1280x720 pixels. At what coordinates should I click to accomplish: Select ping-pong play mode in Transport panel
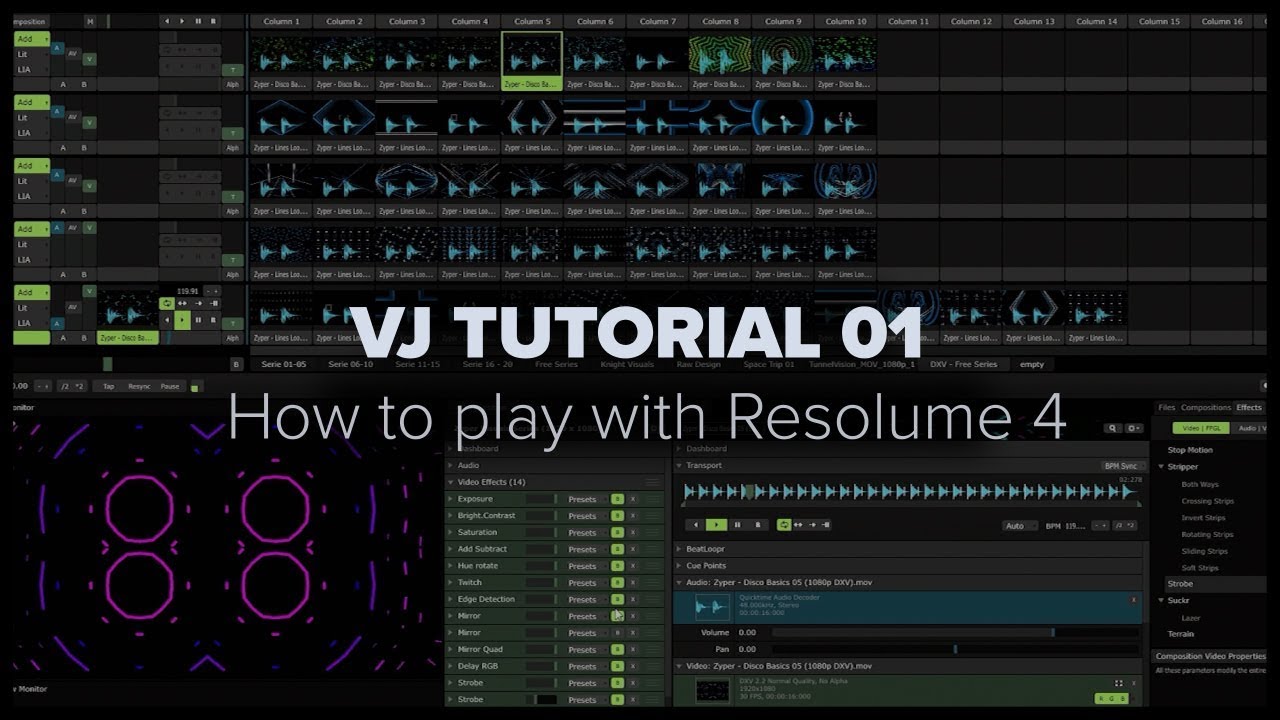(x=799, y=524)
